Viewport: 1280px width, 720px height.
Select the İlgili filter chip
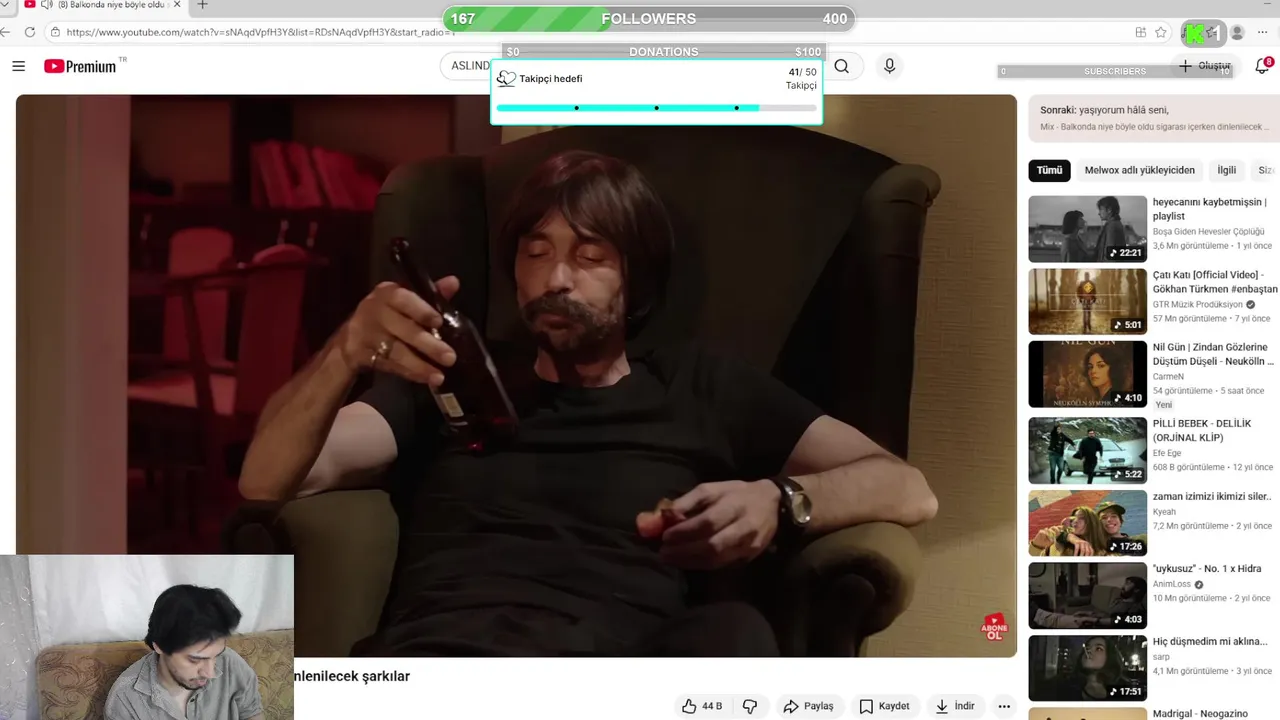point(1226,170)
